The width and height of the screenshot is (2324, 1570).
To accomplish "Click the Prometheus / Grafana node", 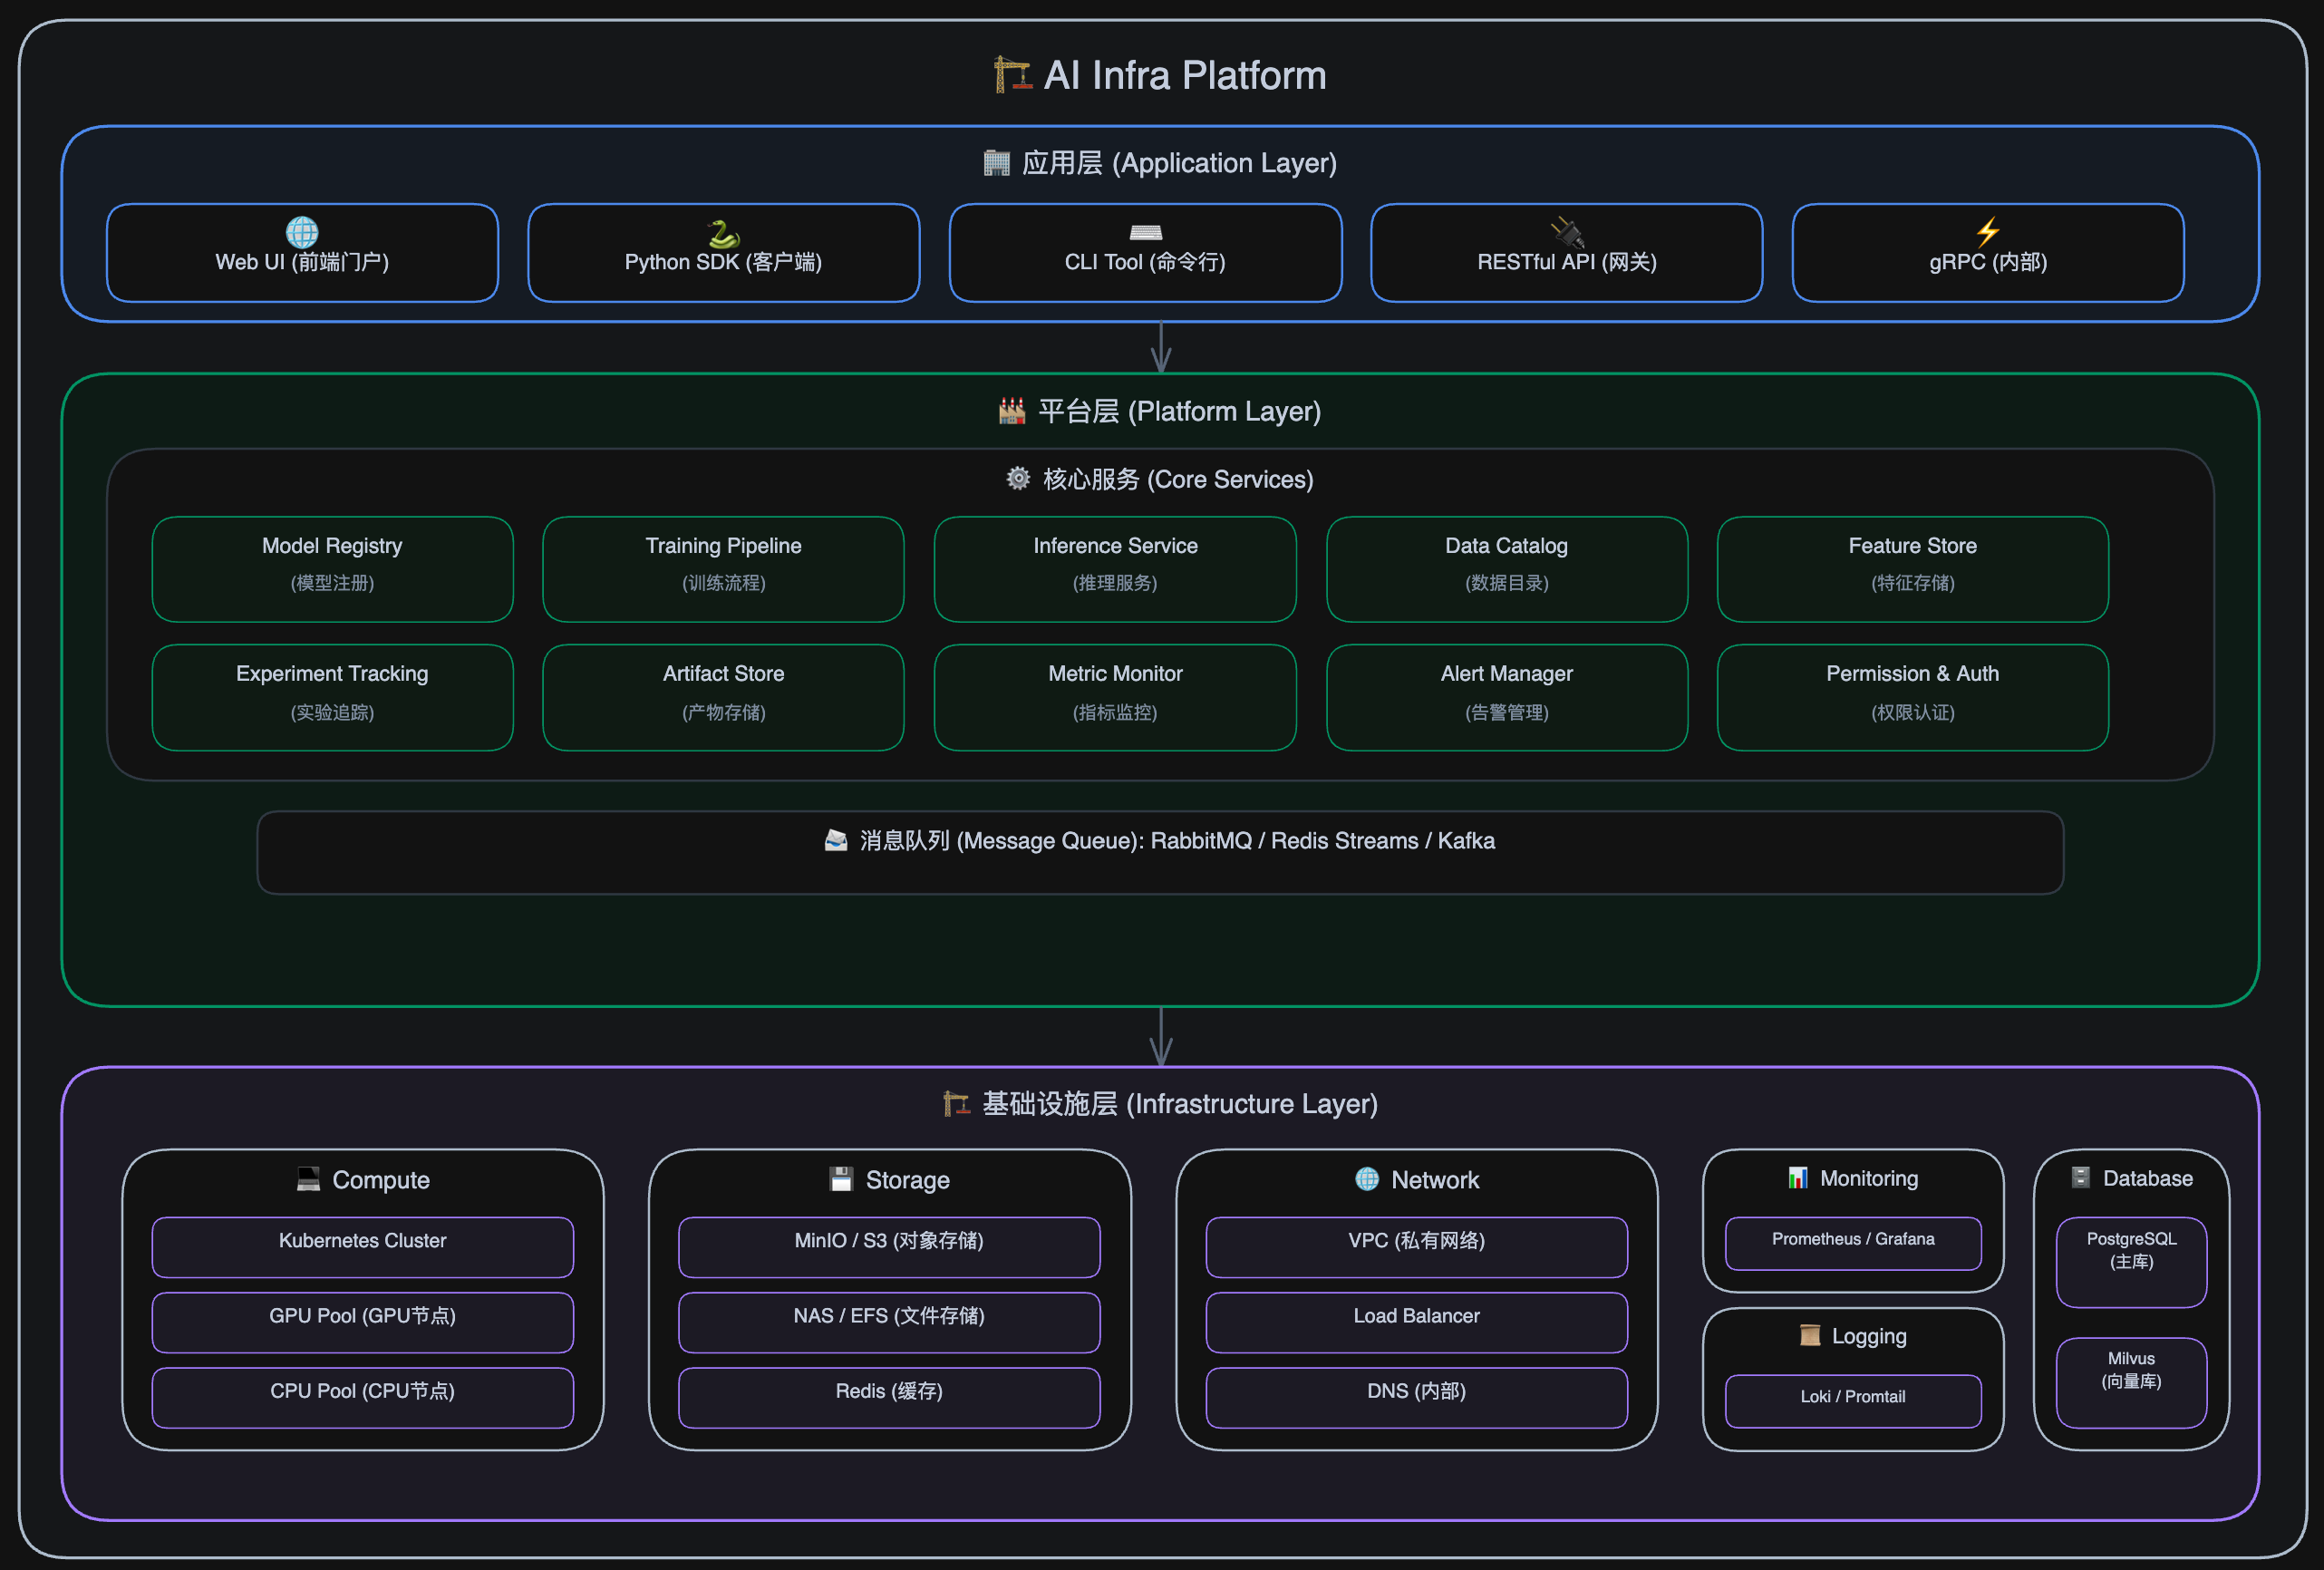I will coord(1853,1243).
